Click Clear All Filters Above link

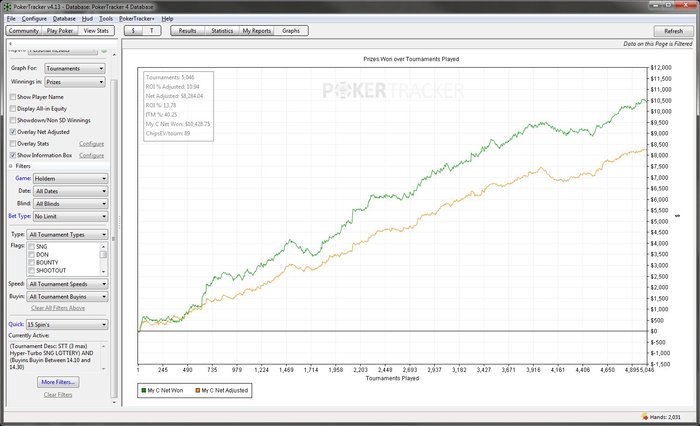pos(58,308)
